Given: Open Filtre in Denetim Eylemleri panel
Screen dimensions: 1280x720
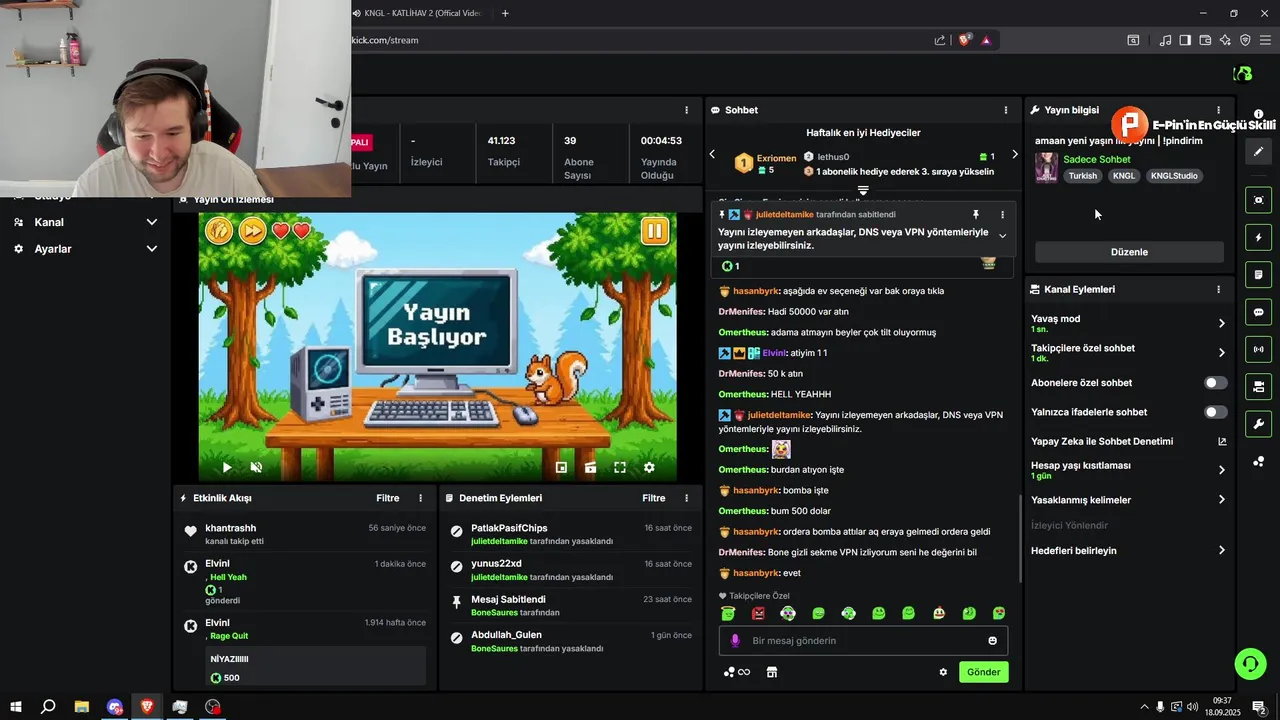Looking at the screenshot, I should (653, 498).
